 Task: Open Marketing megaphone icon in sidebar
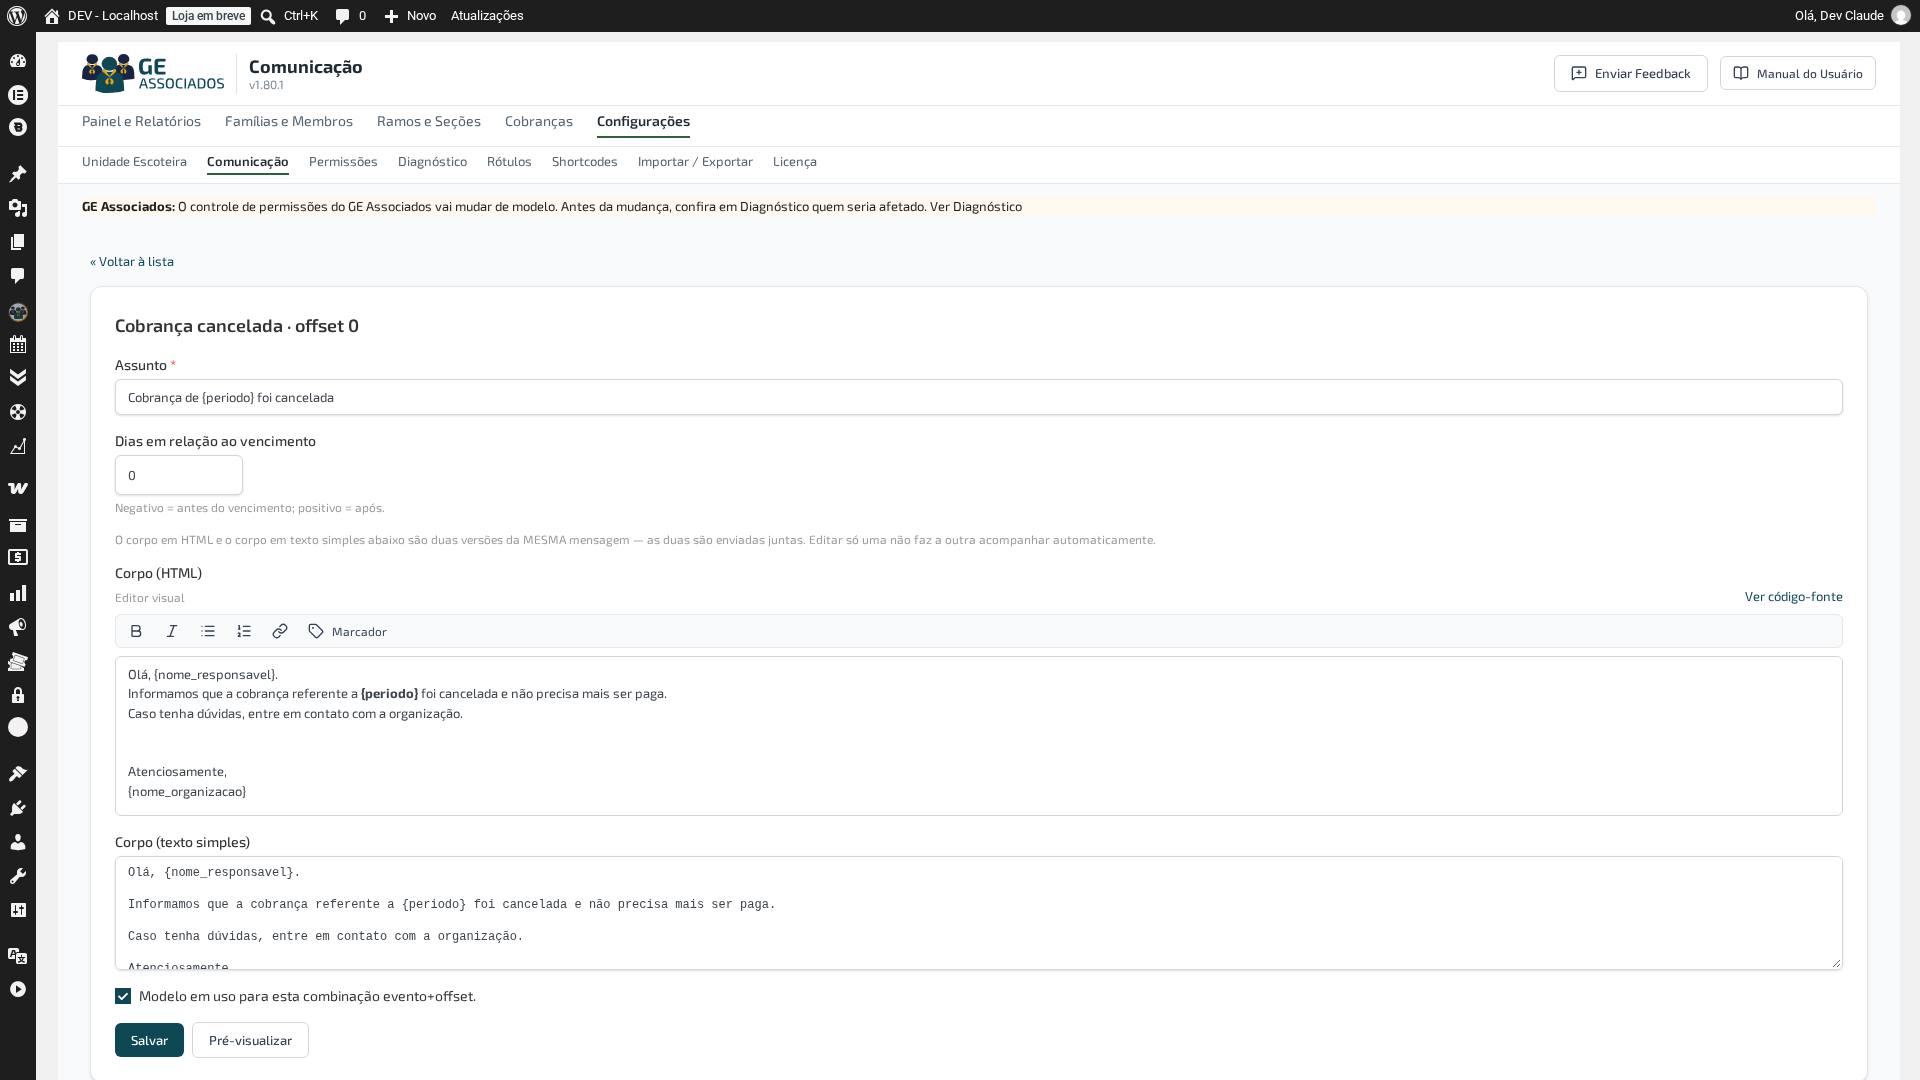tap(18, 627)
